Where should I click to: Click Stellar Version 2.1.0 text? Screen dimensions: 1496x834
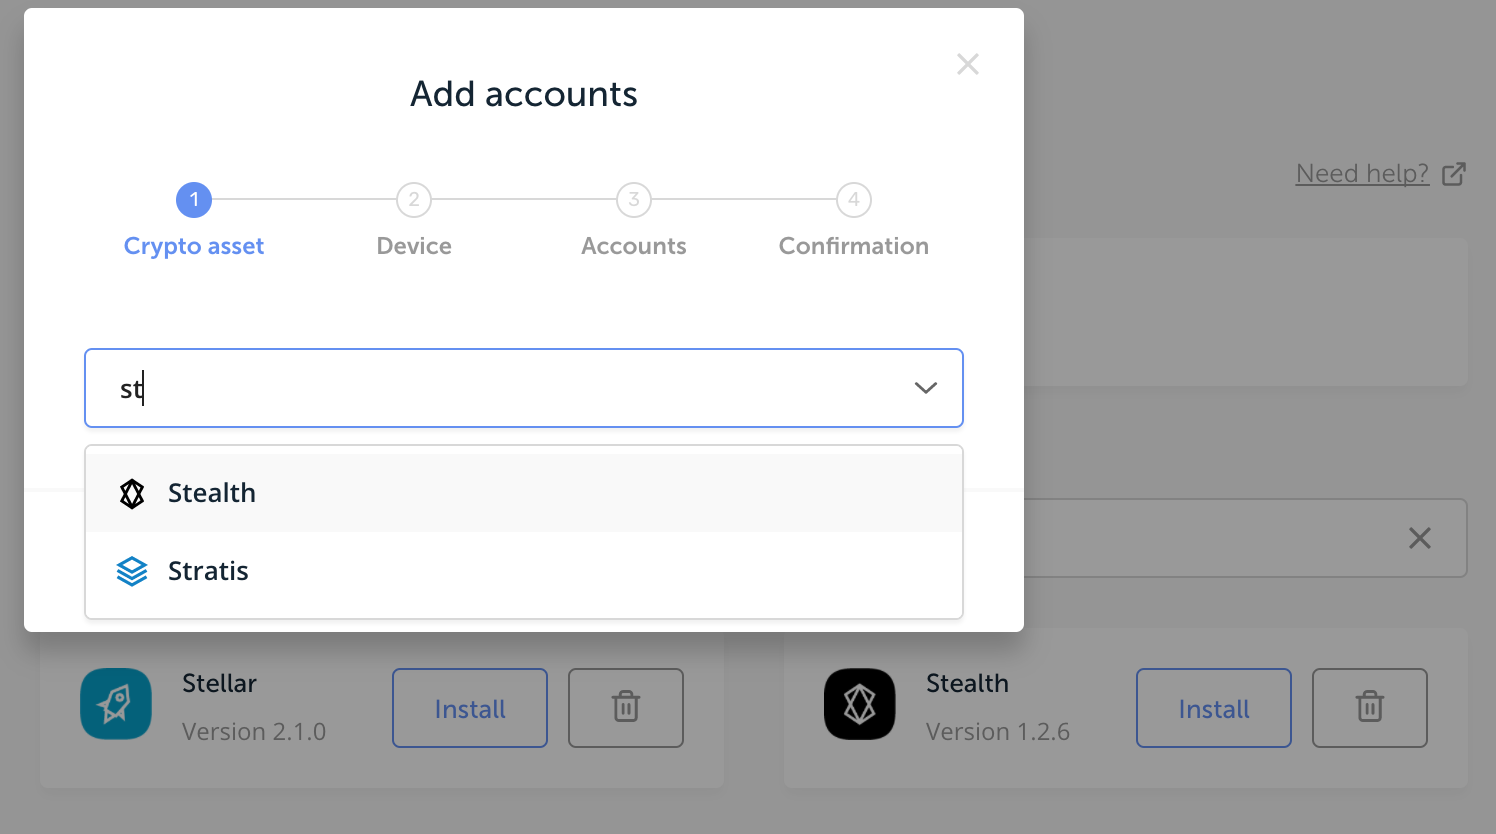tap(254, 732)
